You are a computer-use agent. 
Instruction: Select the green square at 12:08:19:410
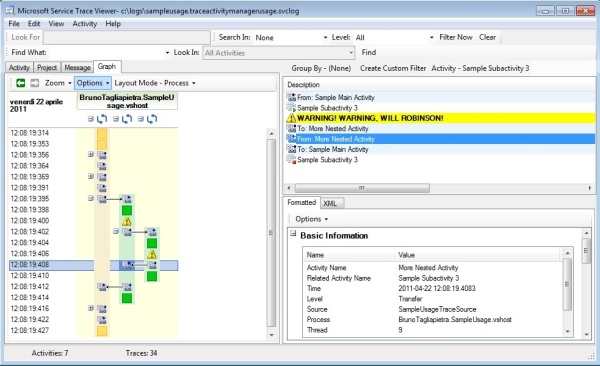click(x=152, y=276)
